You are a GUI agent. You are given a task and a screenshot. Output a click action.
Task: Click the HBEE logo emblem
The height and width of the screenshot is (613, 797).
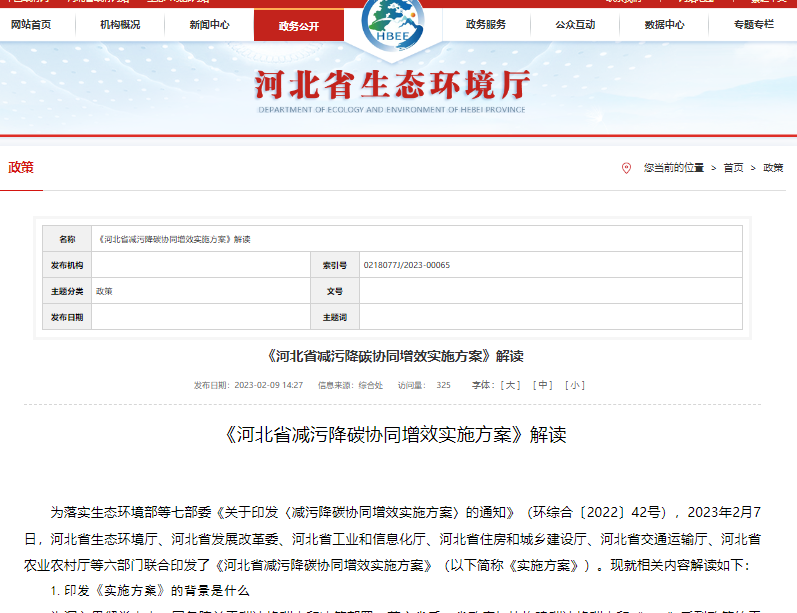(392, 24)
